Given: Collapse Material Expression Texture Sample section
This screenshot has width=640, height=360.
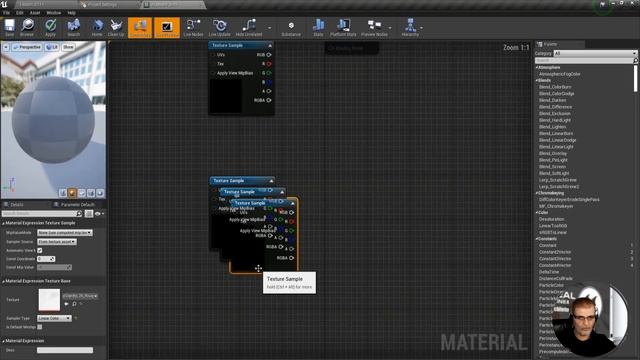Looking at the screenshot, I should (x=3, y=223).
